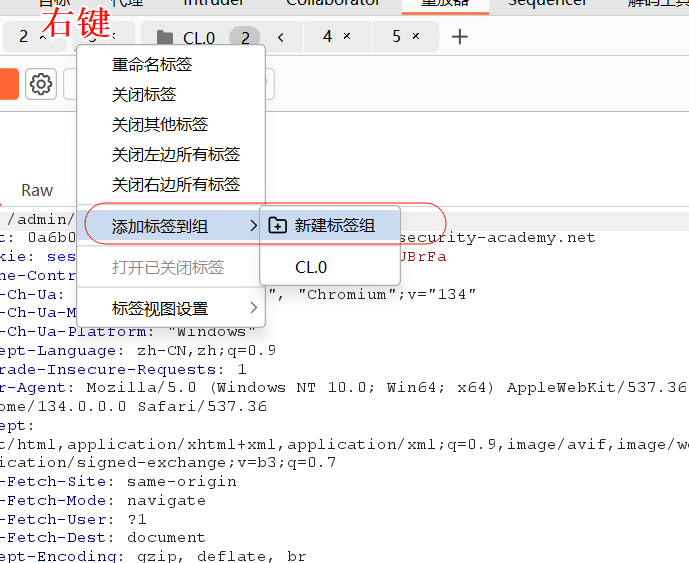
Task: Open the Intruder top tab
Action: (214, 4)
